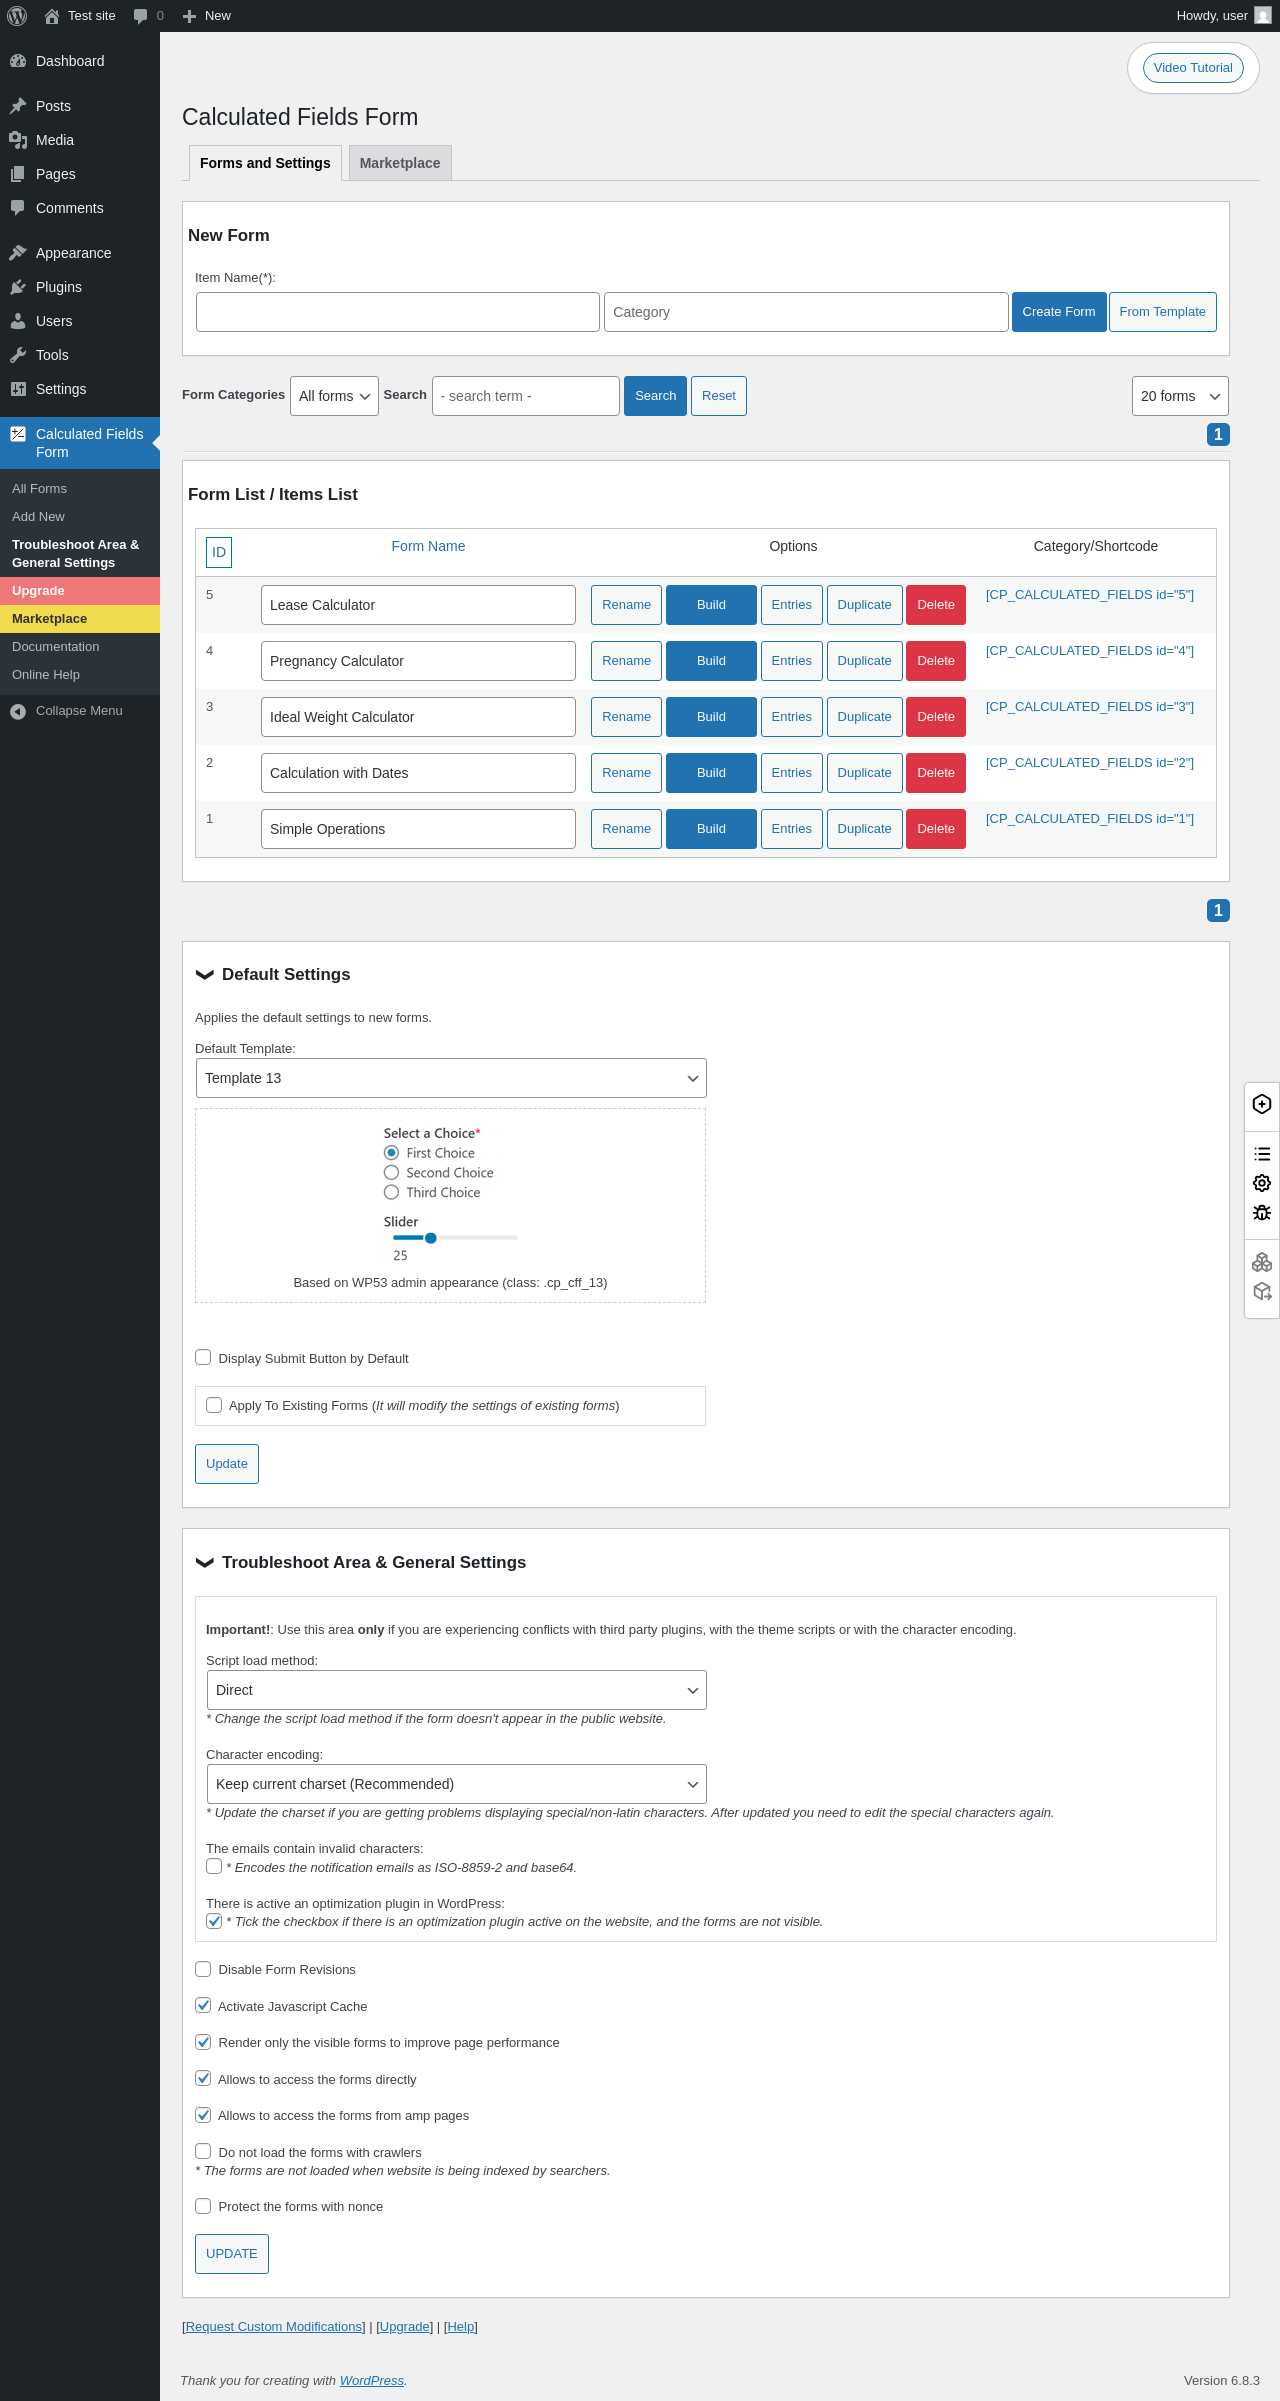Check the emails contain invalid characters box

(x=214, y=1866)
